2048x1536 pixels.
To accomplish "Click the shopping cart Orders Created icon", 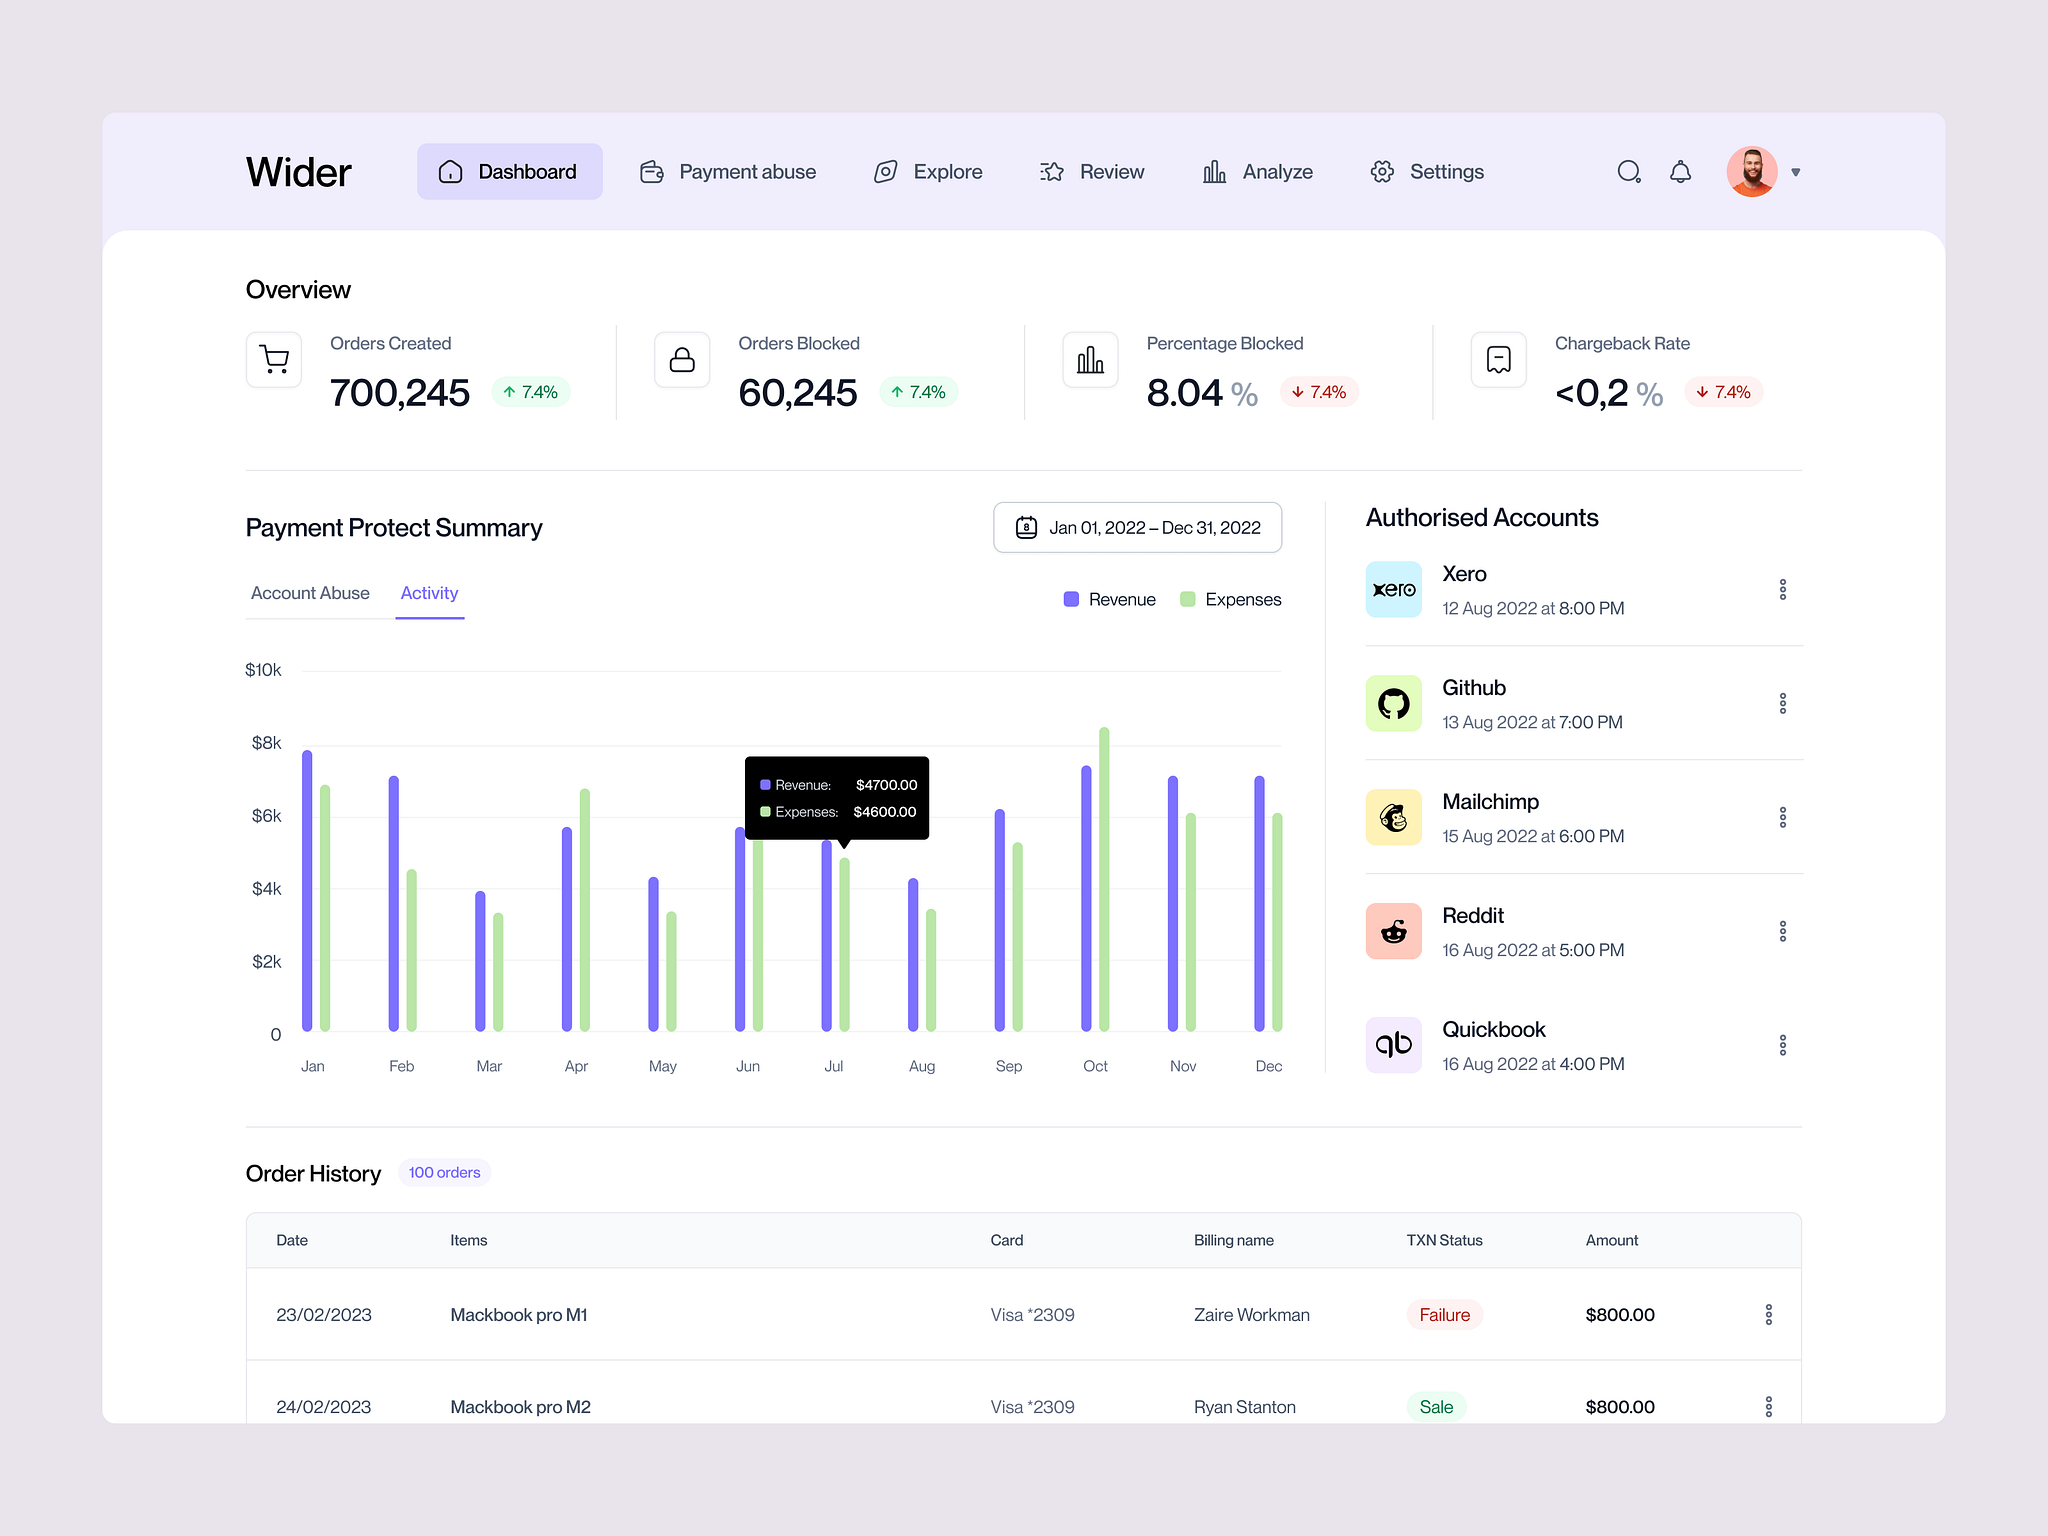I will (x=273, y=359).
